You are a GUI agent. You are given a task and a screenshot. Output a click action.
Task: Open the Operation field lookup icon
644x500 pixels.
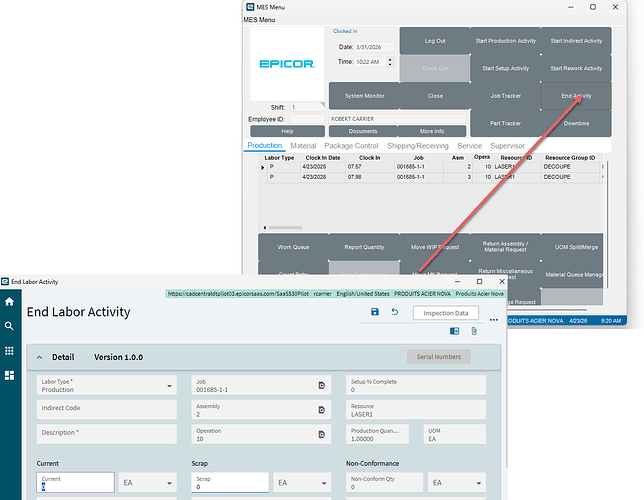[322, 435]
